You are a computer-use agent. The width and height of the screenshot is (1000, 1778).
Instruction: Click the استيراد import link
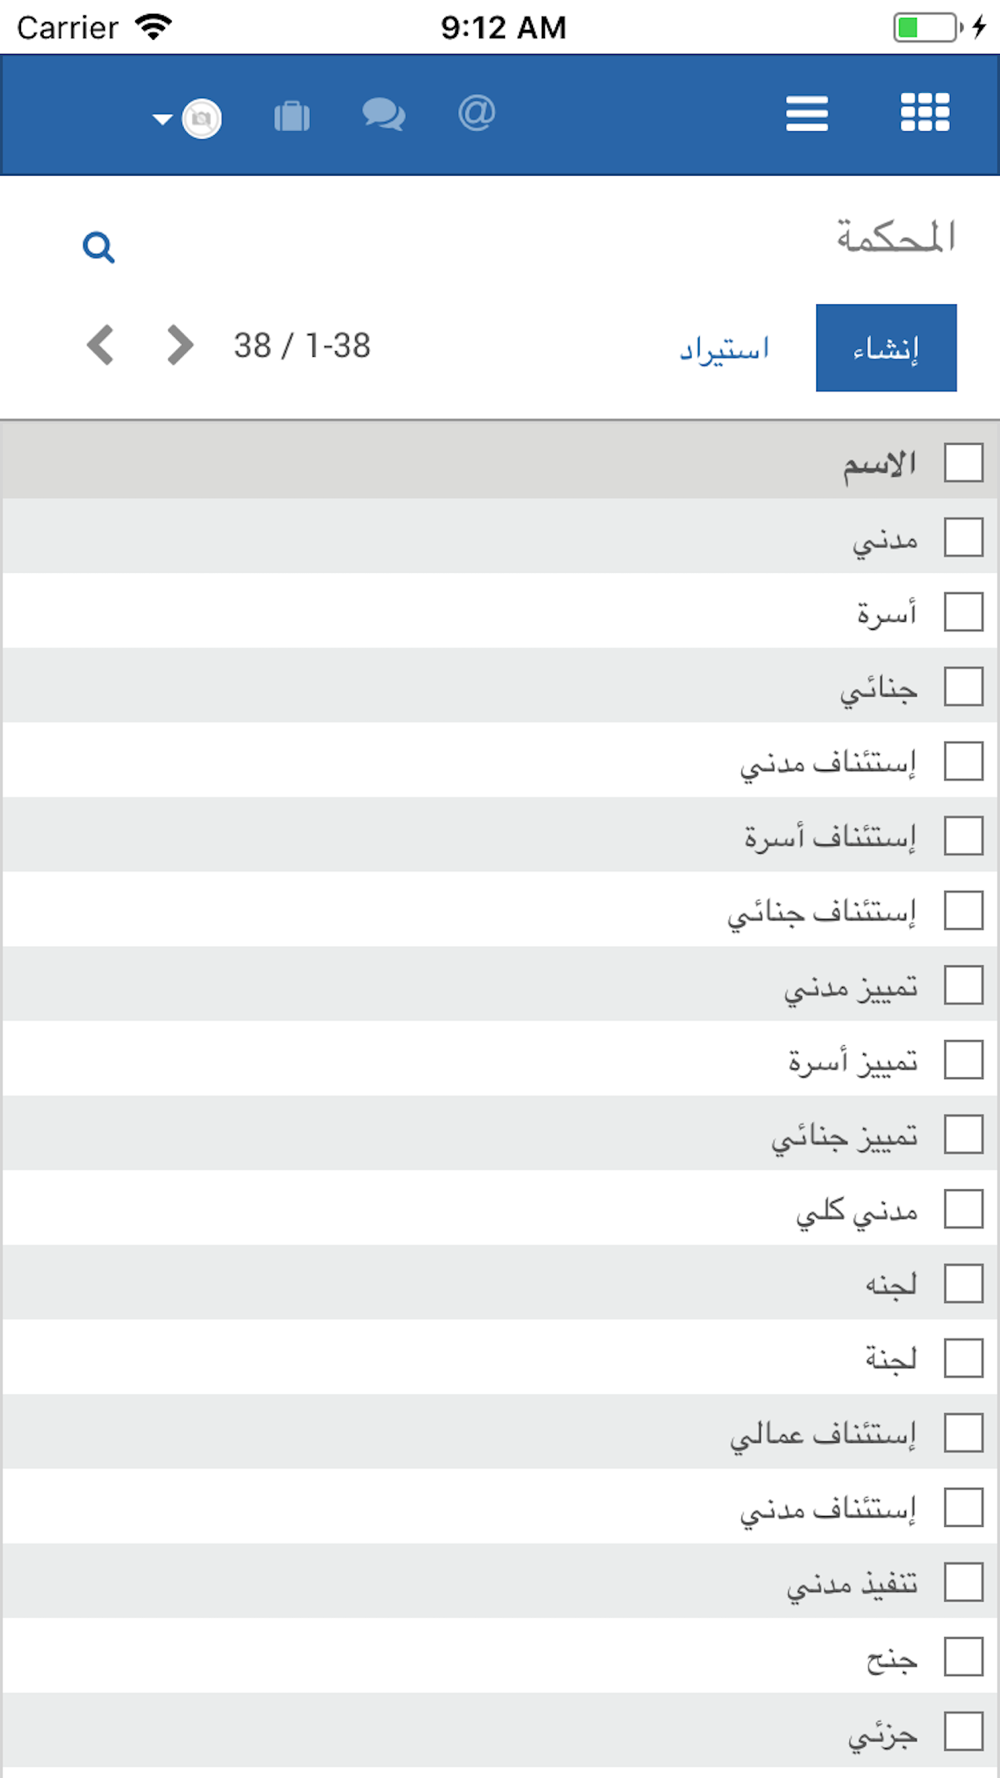[x=725, y=349]
